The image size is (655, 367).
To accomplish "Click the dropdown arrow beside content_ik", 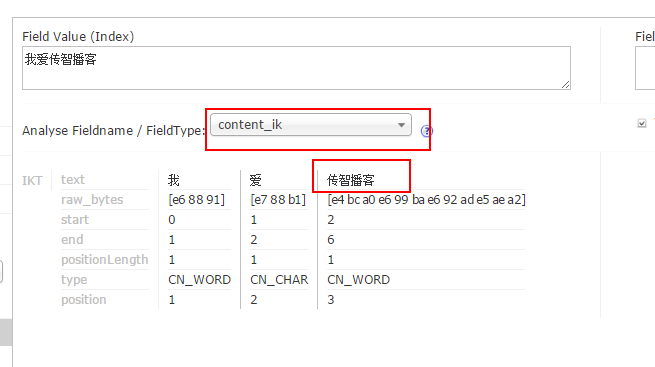I will [x=401, y=125].
